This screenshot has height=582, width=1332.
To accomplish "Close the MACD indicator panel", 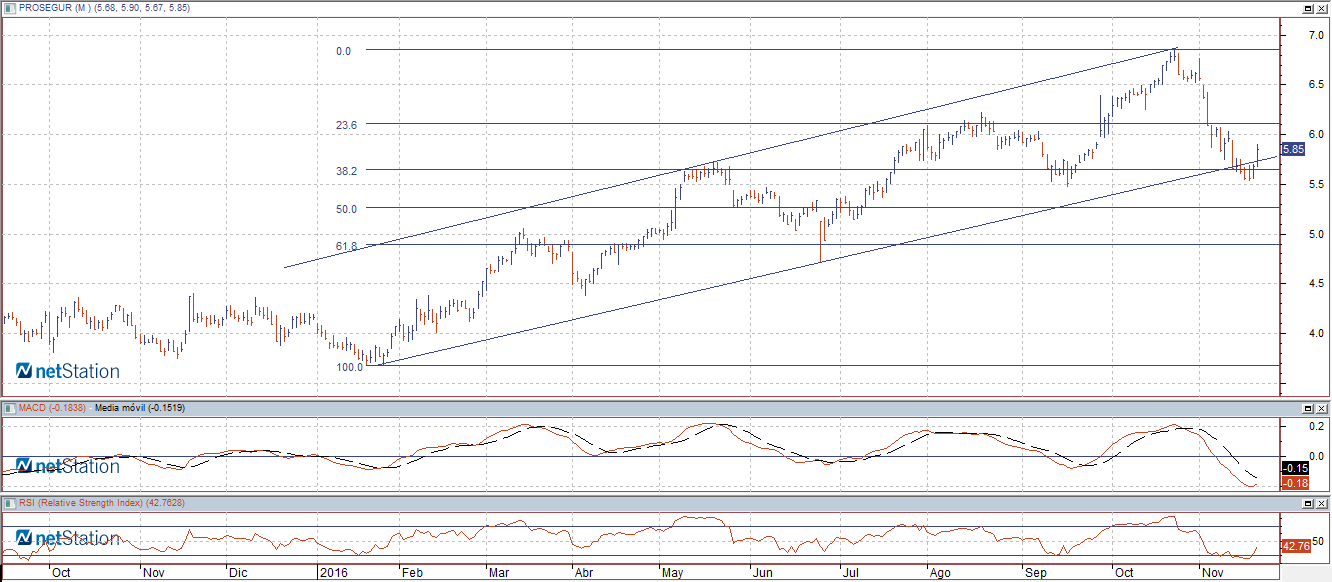I will tap(1322, 408).
